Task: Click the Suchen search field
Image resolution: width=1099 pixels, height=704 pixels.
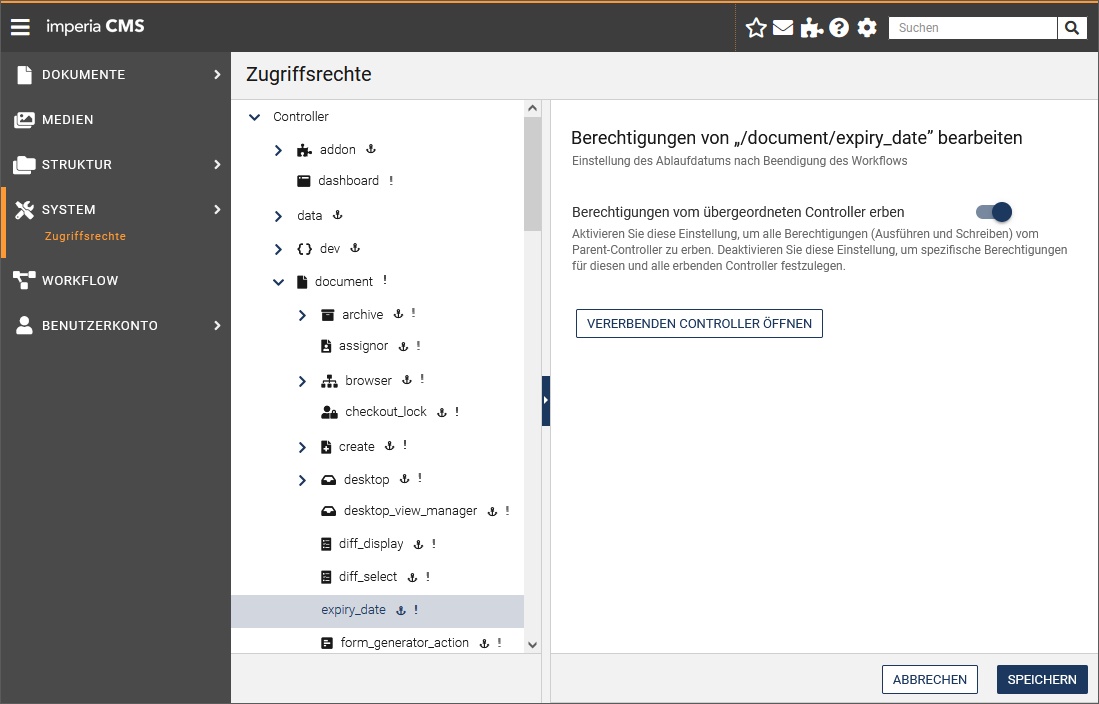Action: click(973, 28)
